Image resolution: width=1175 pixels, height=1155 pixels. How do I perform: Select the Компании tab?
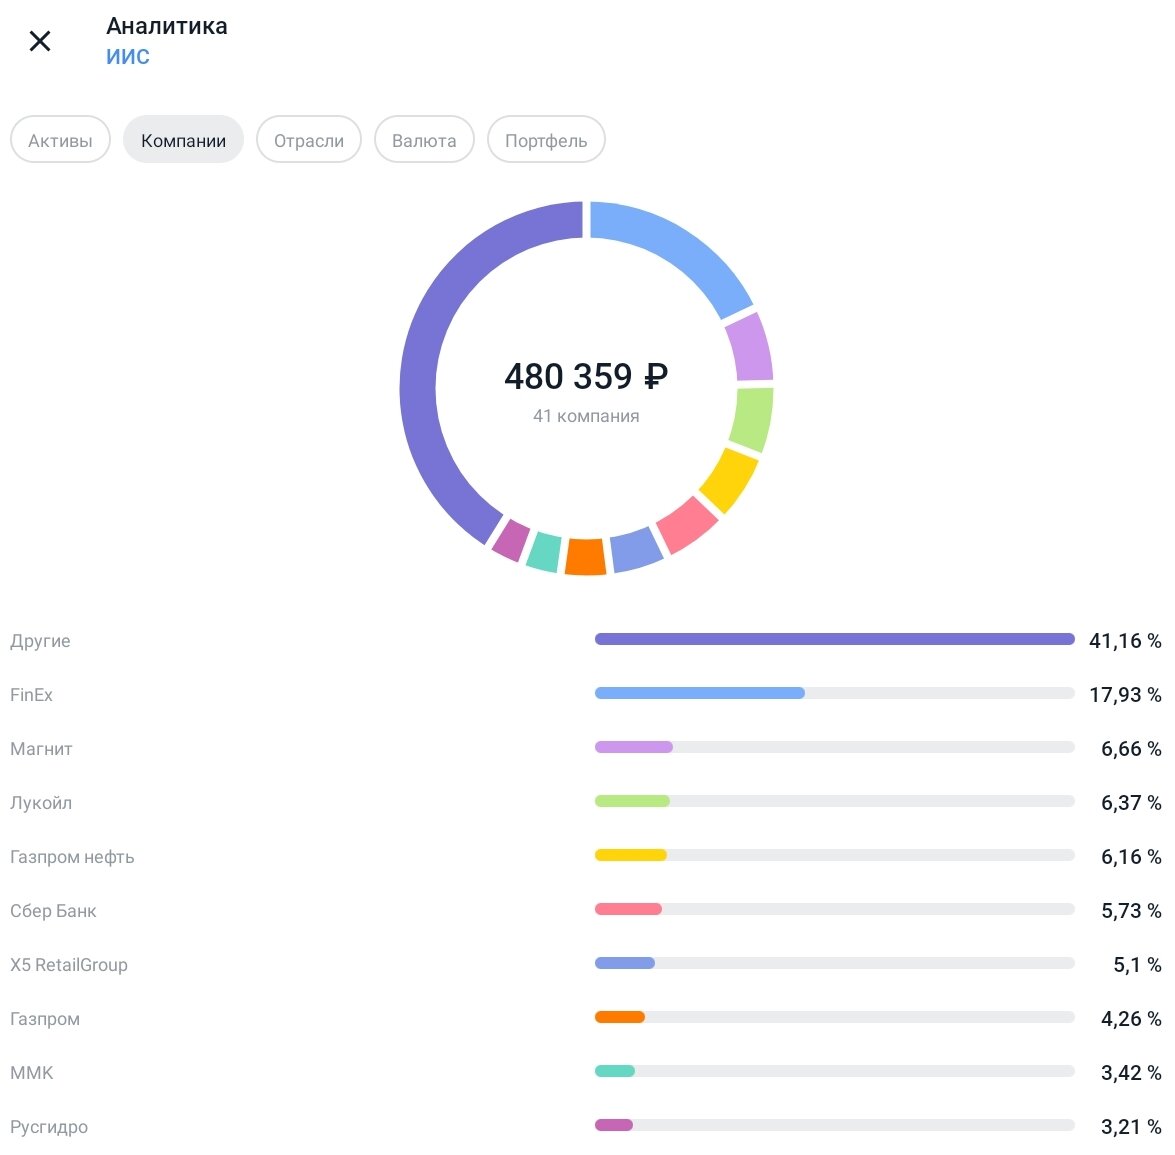(183, 139)
